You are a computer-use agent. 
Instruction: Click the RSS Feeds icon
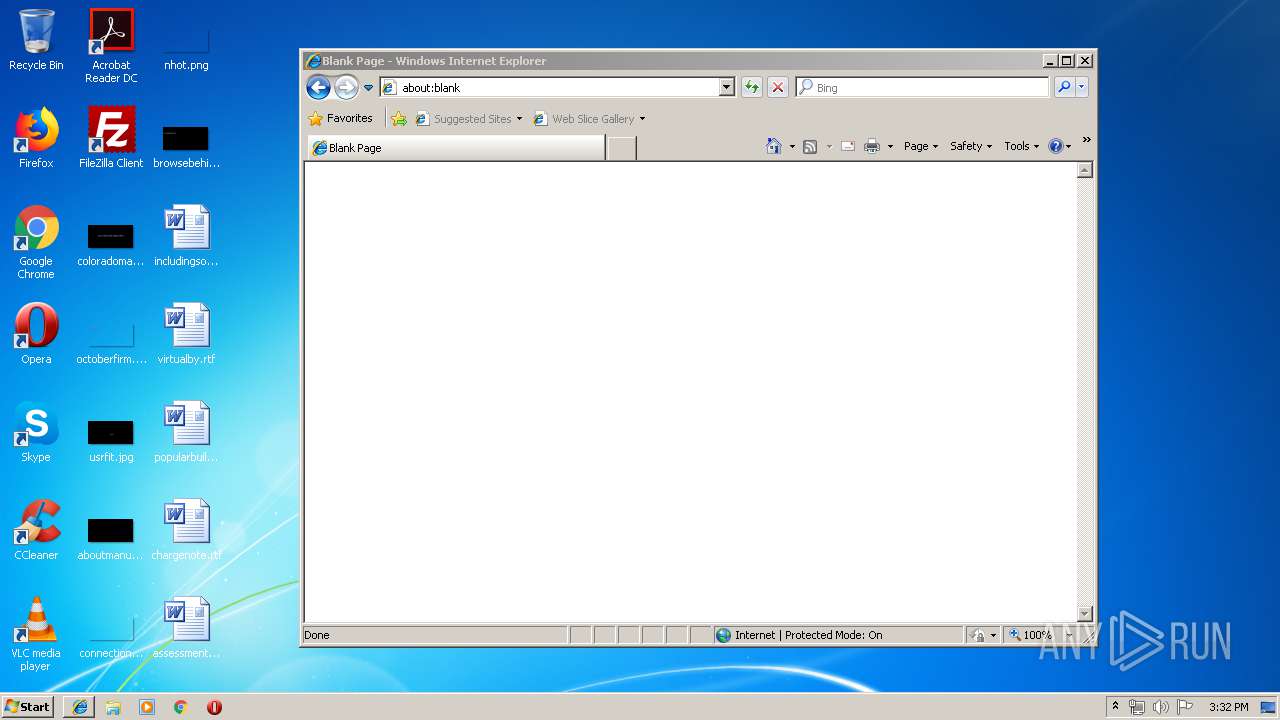point(810,147)
